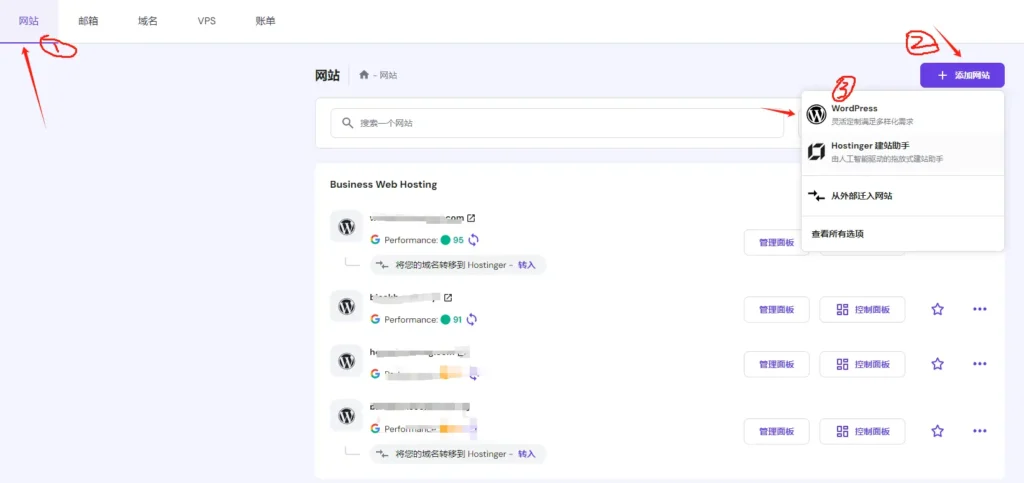
Task: Star the last website in the list
Action: [937, 431]
